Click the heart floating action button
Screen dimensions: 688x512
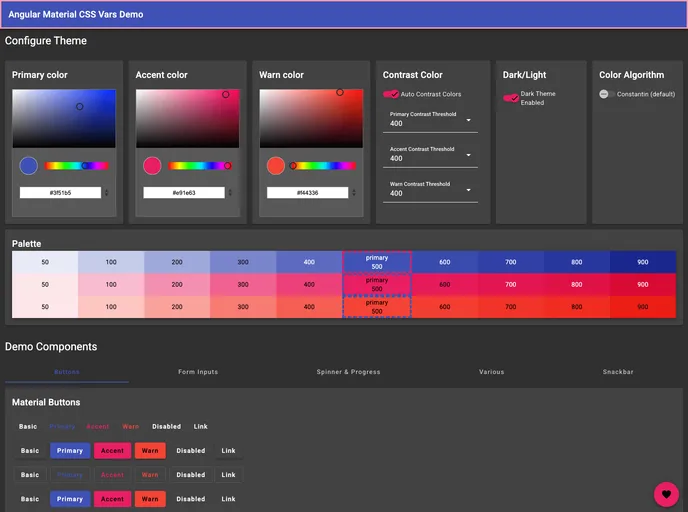click(666, 493)
